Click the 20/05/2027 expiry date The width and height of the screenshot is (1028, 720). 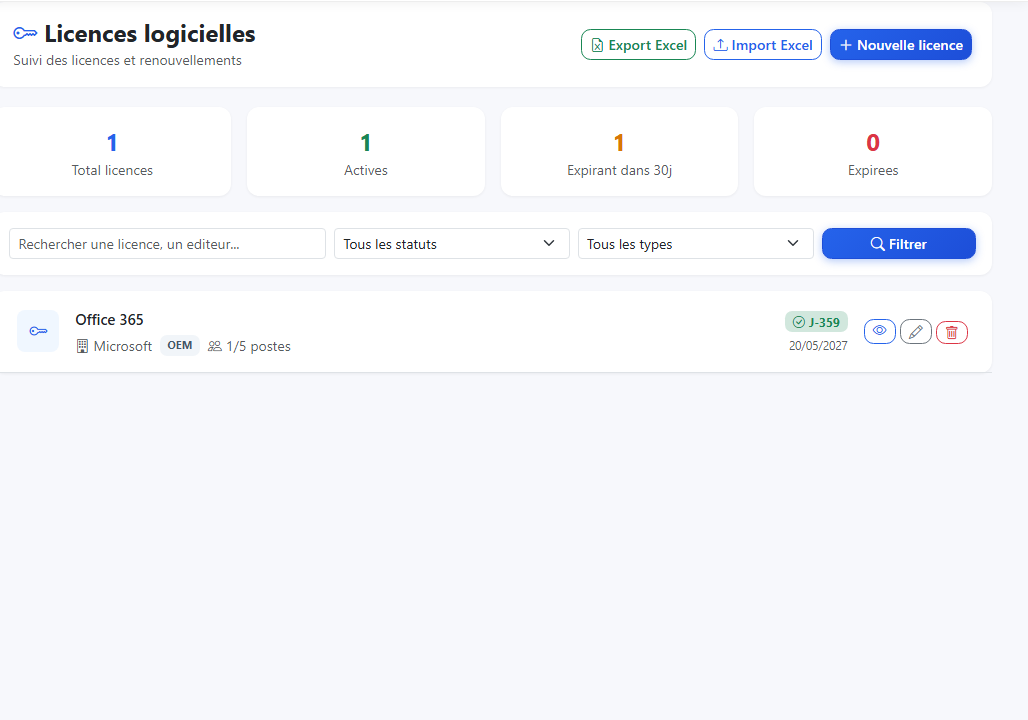pos(818,346)
